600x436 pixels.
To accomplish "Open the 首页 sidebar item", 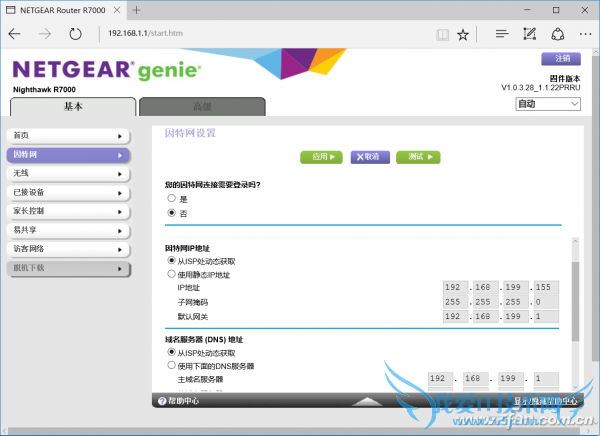I will (68, 136).
